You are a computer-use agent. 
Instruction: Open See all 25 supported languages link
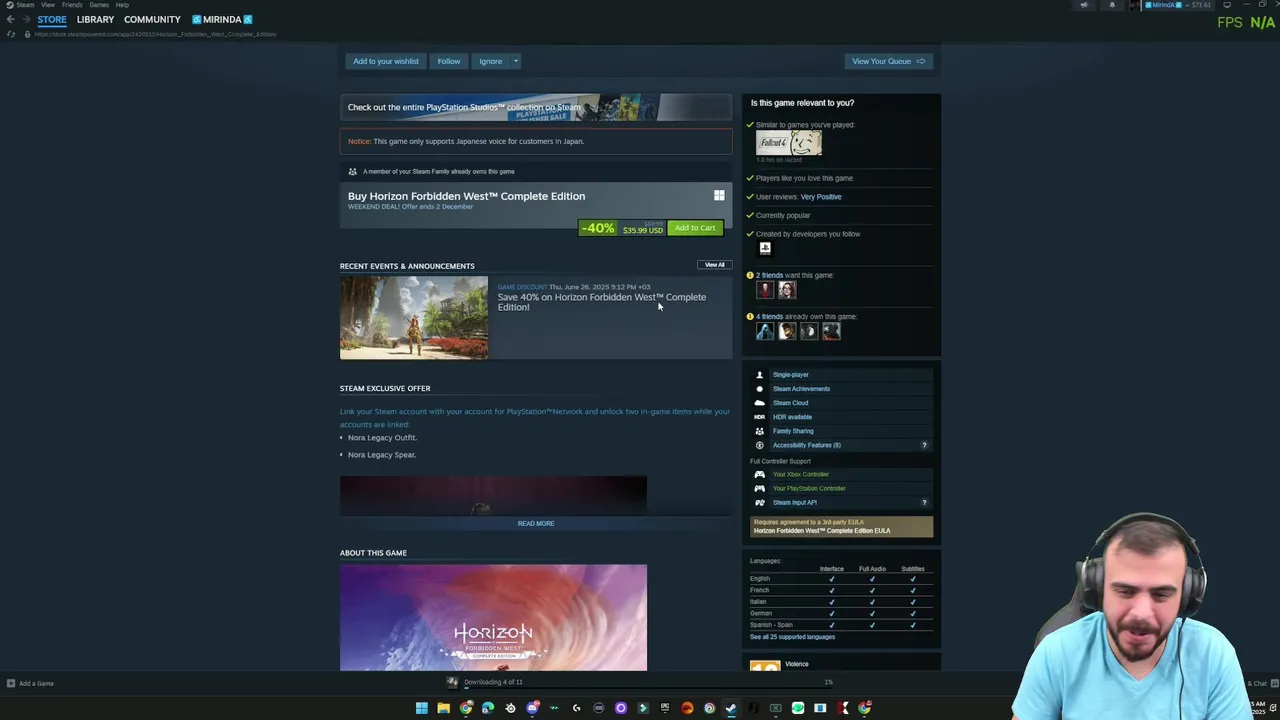(792, 637)
